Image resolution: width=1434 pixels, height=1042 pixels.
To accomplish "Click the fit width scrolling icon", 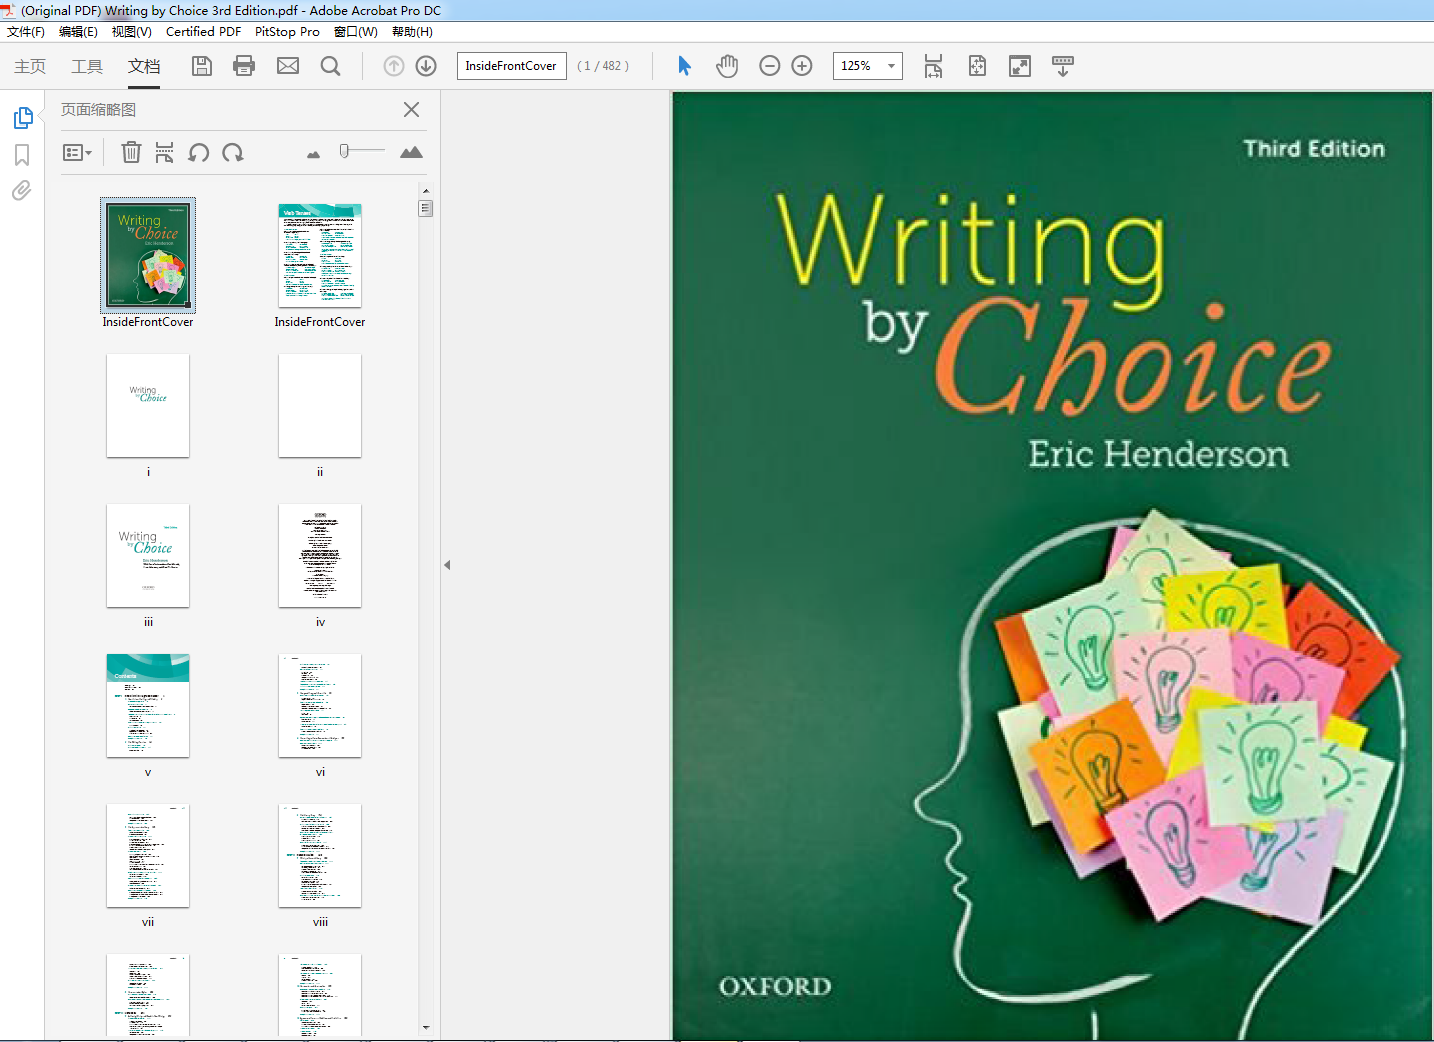I will 933,66.
